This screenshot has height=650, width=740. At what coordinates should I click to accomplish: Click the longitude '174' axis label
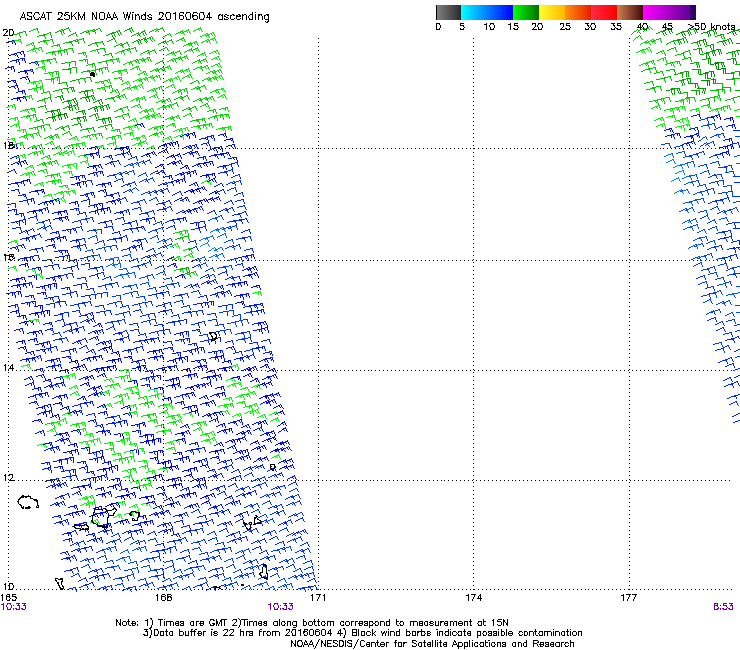[473, 597]
